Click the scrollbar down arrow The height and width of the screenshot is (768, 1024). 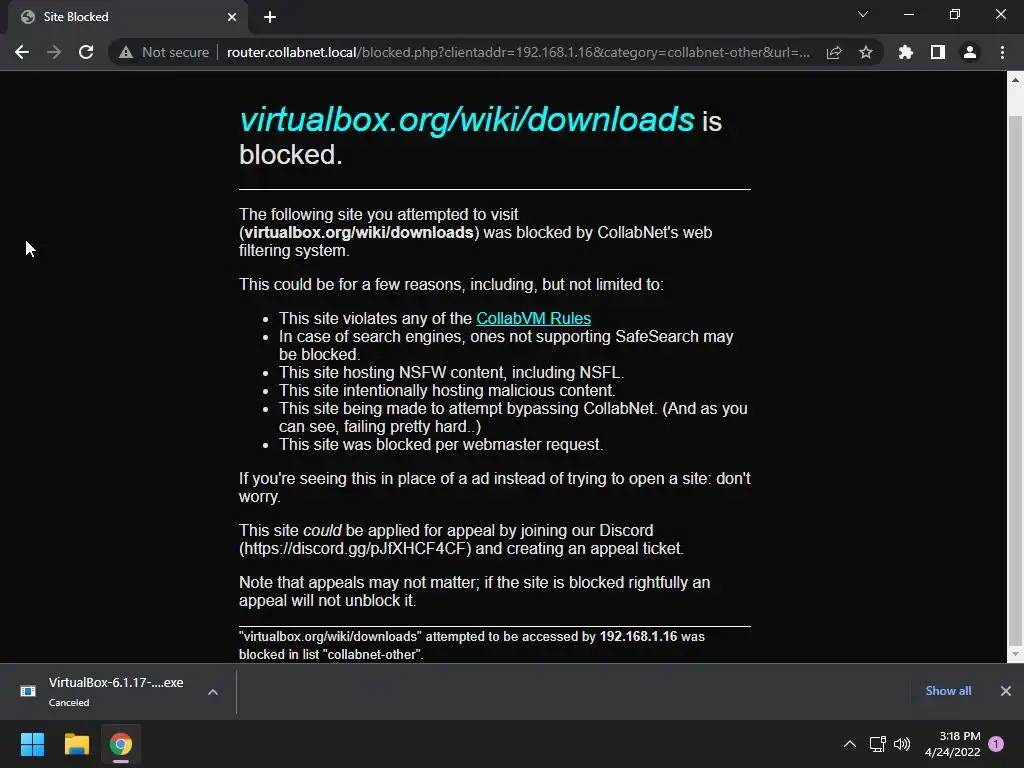(1015, 654)
